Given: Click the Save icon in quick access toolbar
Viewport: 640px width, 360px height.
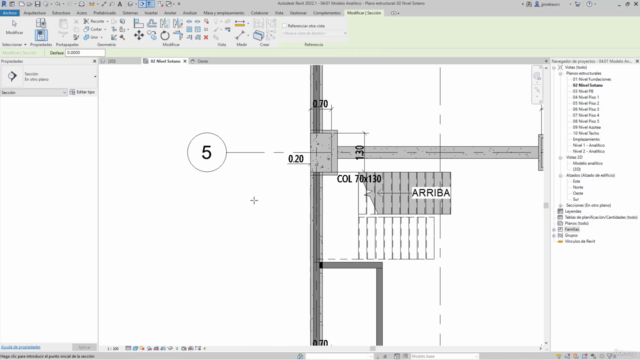Looking at the screenshot, I should point(37,4).
